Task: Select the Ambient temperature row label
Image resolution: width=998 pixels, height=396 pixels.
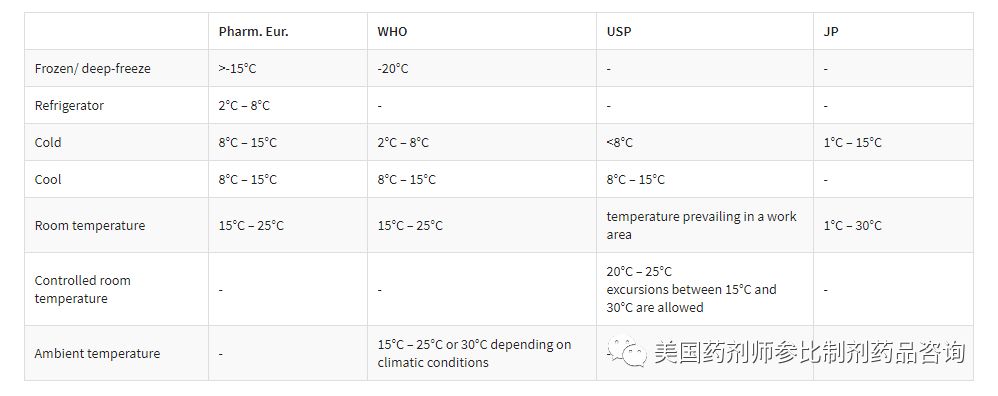Action: [x=97, y=353]
